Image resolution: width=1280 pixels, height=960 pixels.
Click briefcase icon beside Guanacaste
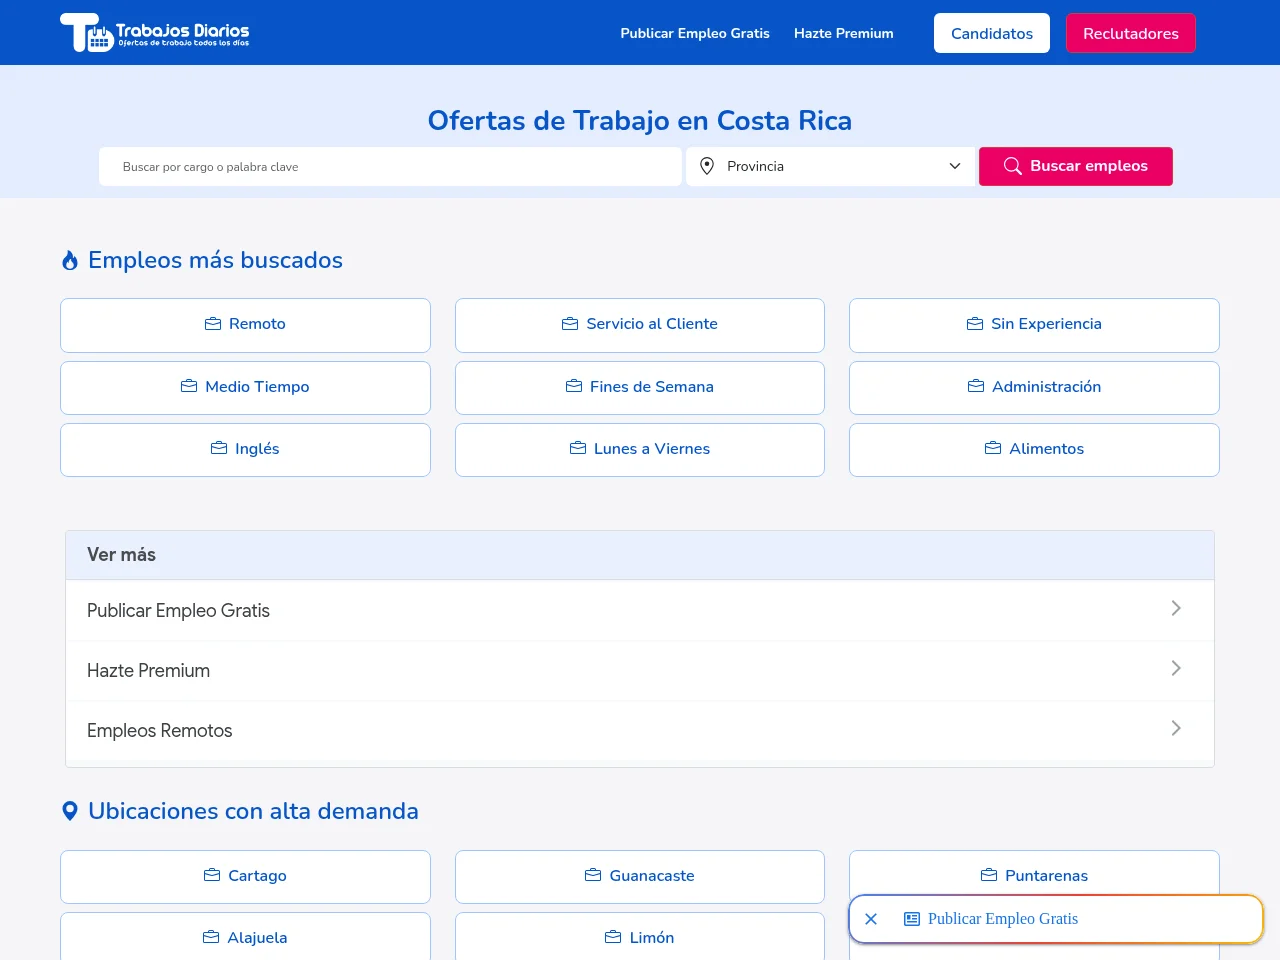pyautogui.click(x=593, y=875)
